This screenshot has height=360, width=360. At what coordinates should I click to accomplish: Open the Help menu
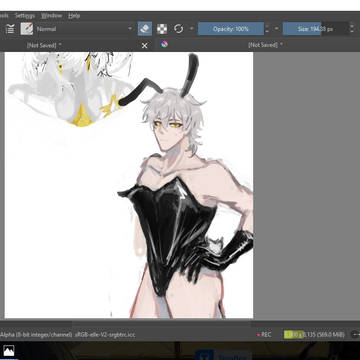(74, 16)
